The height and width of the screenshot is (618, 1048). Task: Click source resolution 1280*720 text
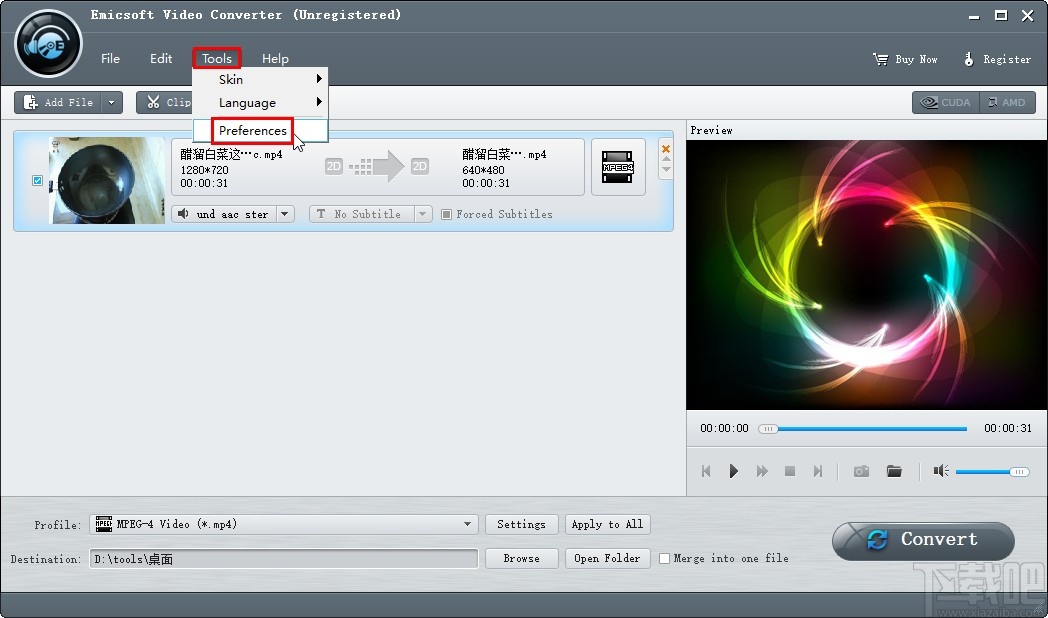[x=205, y=170]
